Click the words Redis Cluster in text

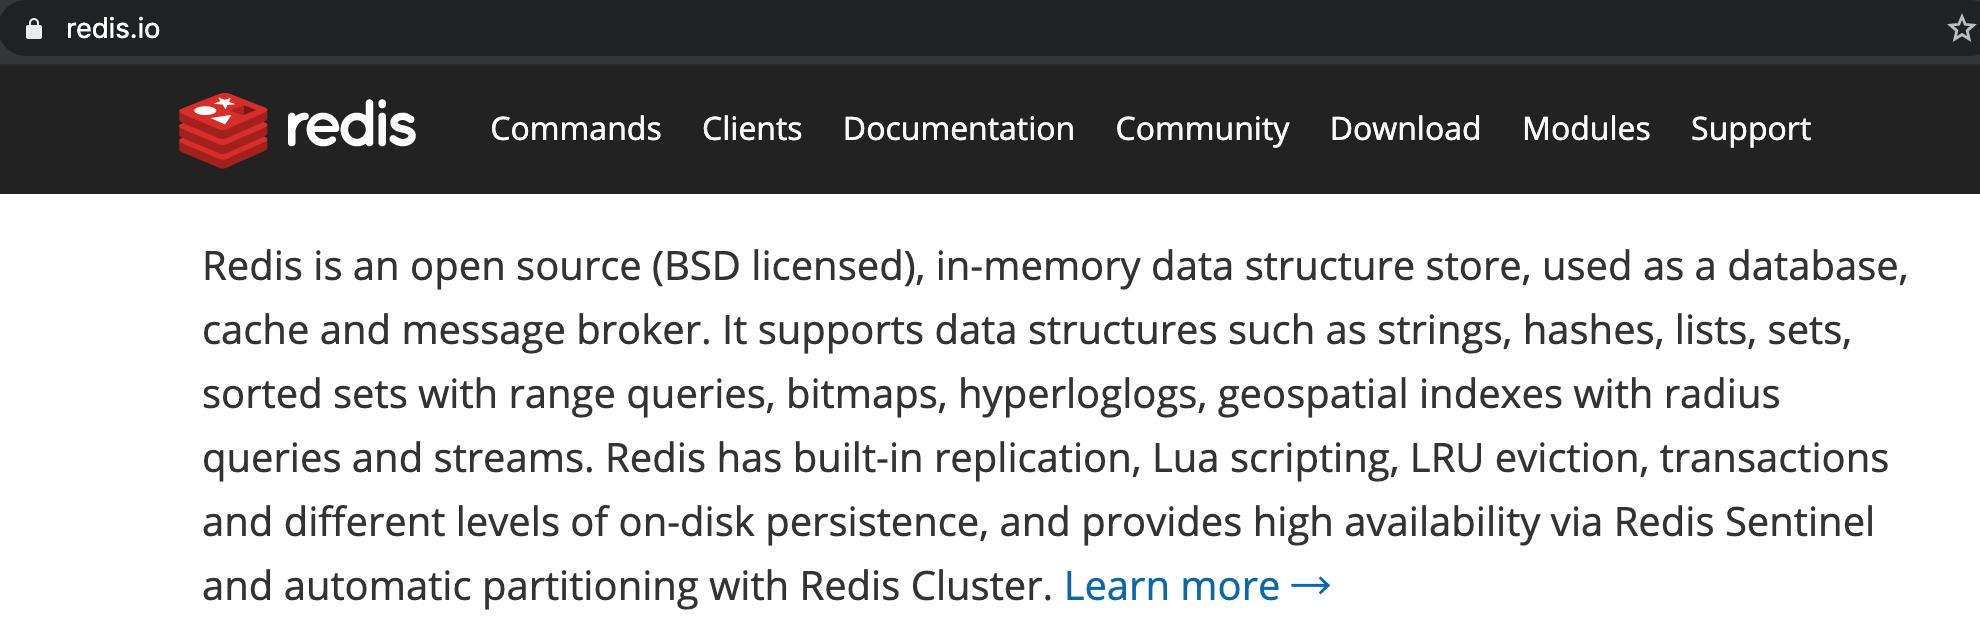[x=926, y=586]
